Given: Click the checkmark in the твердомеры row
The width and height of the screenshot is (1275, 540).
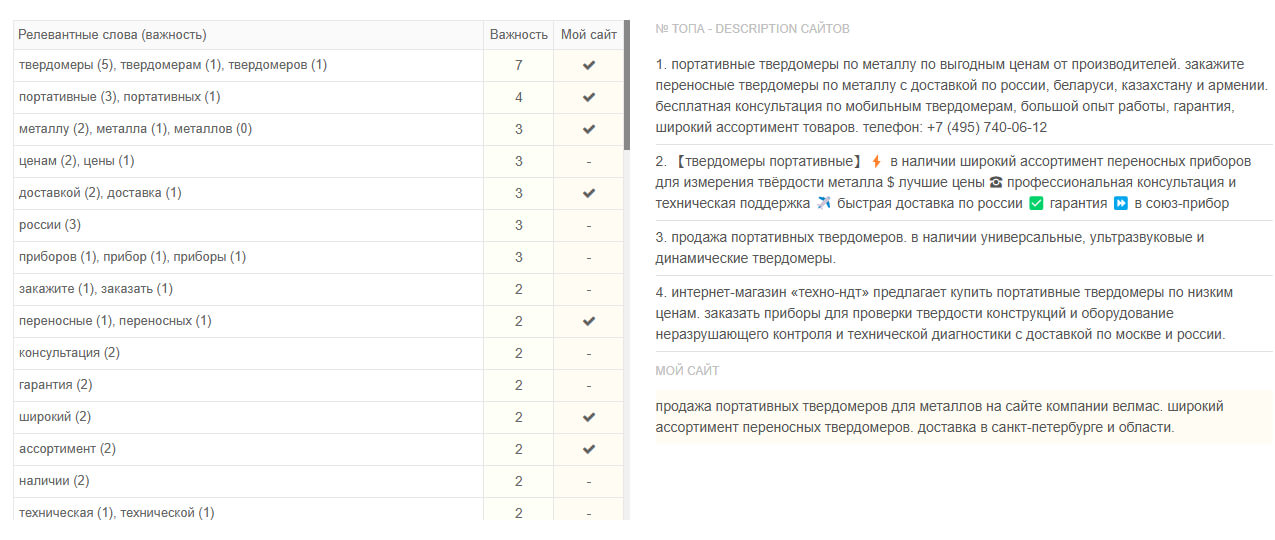Looking at the screenshot, I should pos(589,65).
